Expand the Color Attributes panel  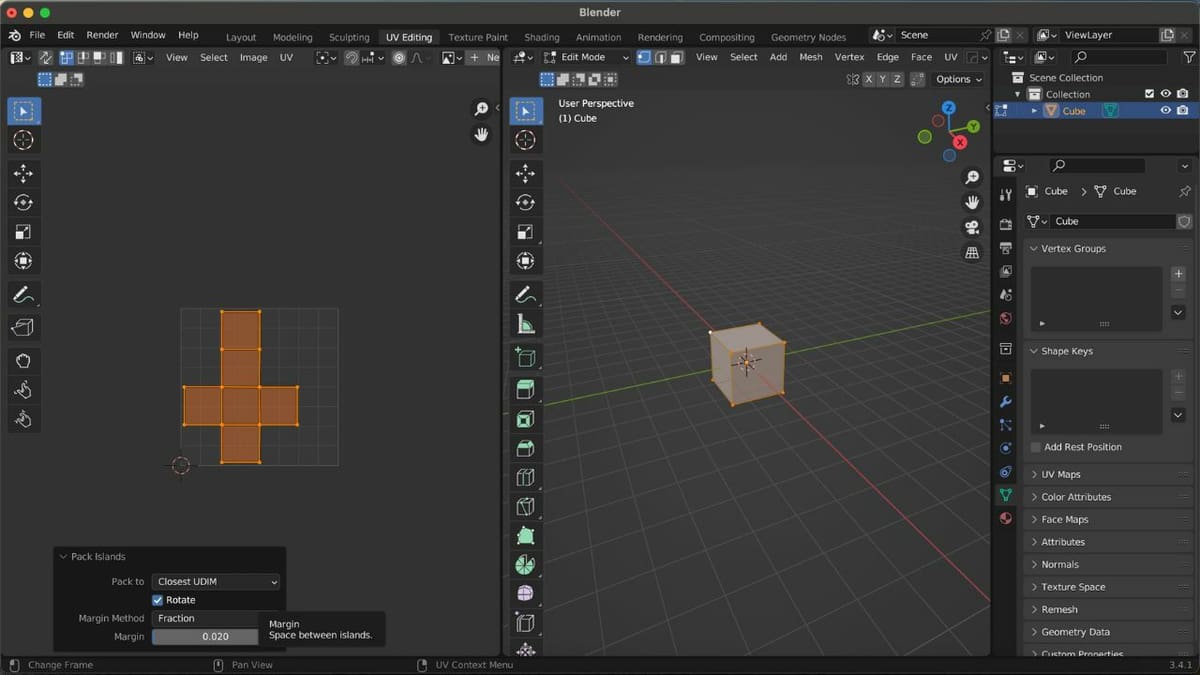click(1034, 497)
